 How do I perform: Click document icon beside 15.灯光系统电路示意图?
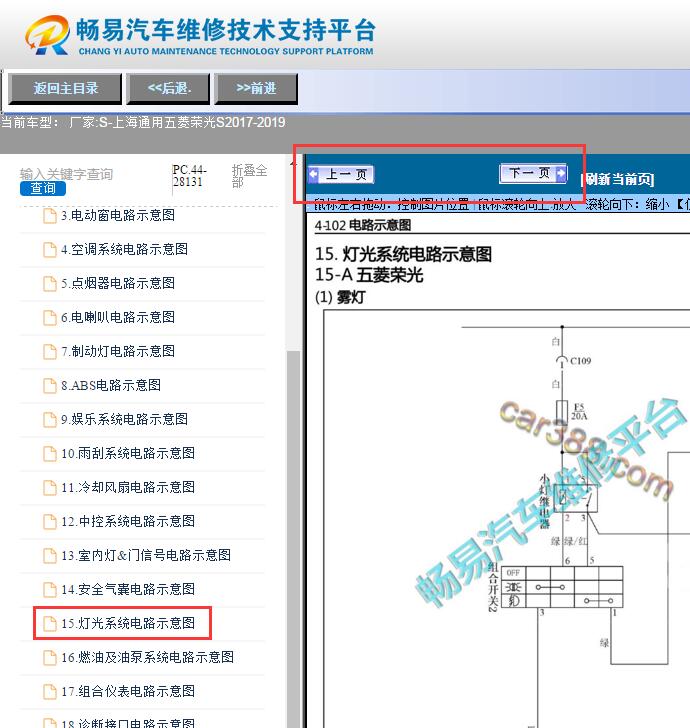(50, 624)
